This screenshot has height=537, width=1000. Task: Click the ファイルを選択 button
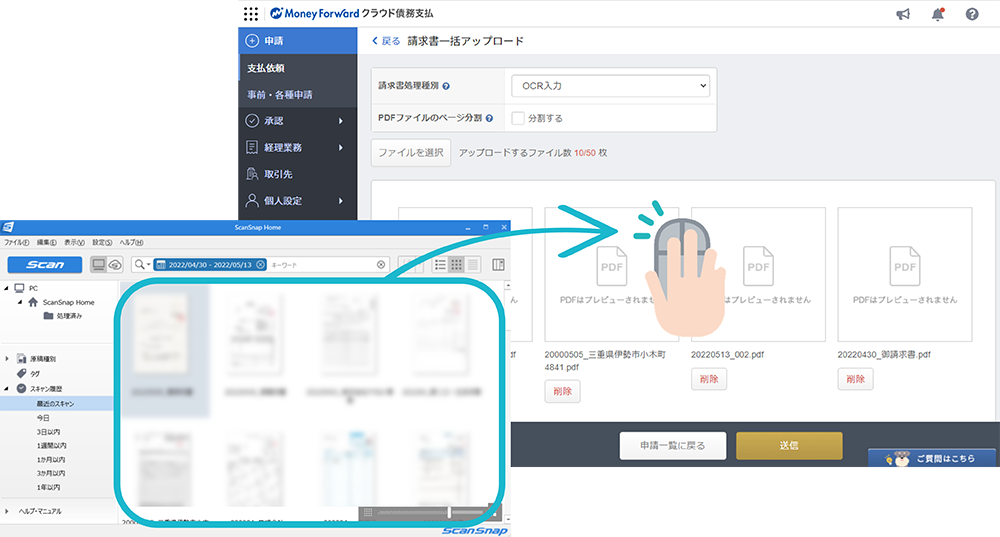(411, 153)
